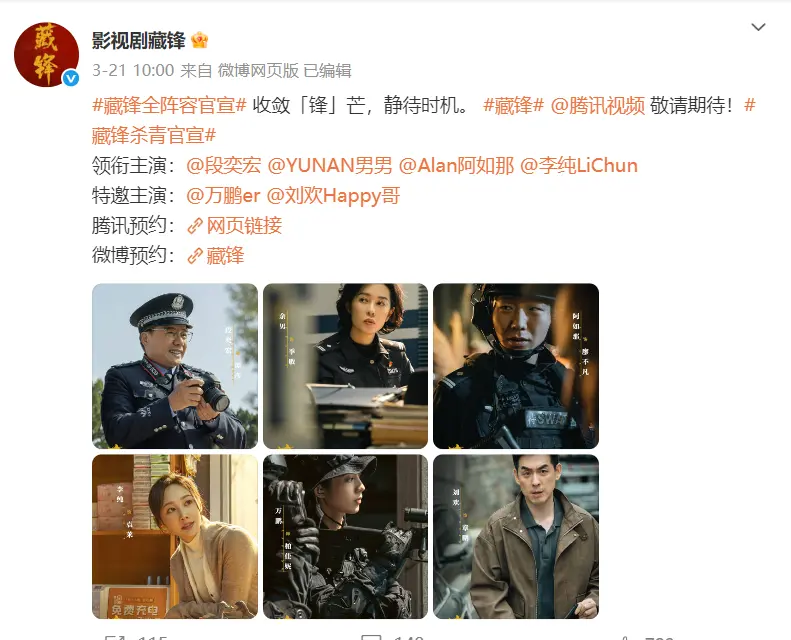Open the 影视剧藏锋 account name

pyautogui.click(x=139, y=40)
